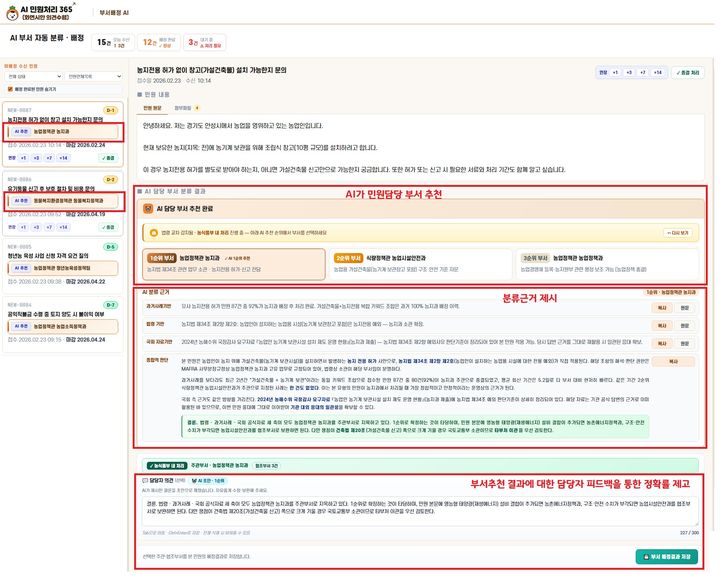Screen dimensions: 720x585
Task: Open the 부서배정 AI navigation tab
Action: tap(114, 13)
